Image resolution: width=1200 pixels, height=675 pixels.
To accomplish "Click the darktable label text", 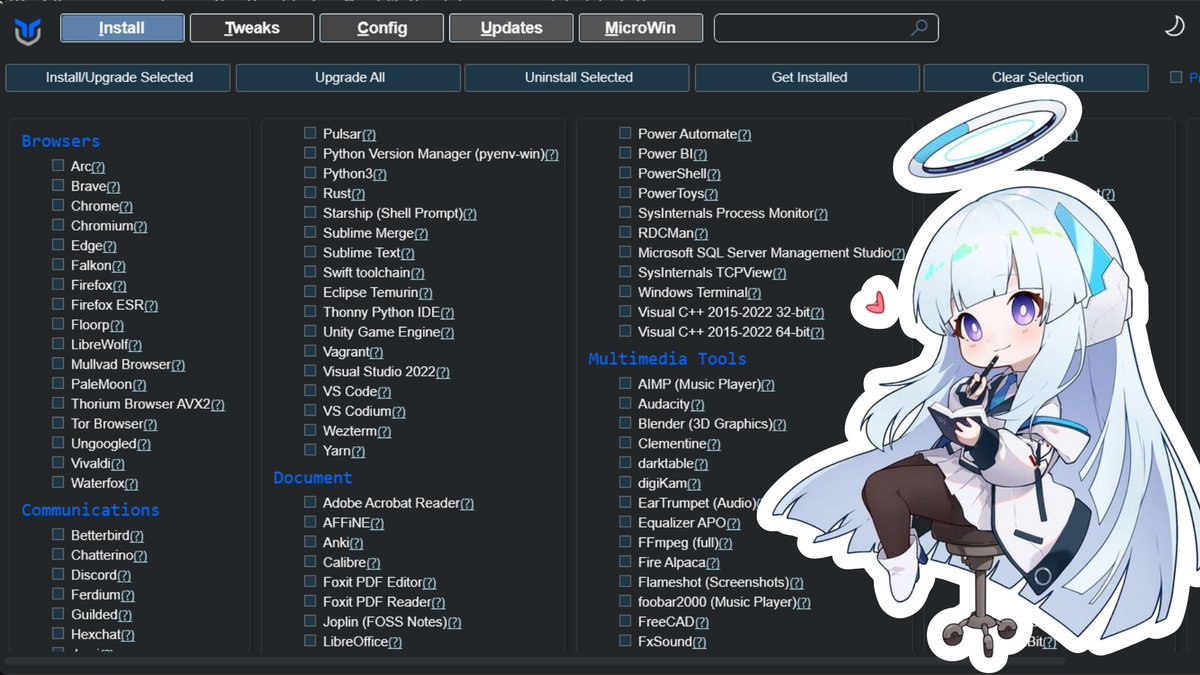I will (666, 463).
